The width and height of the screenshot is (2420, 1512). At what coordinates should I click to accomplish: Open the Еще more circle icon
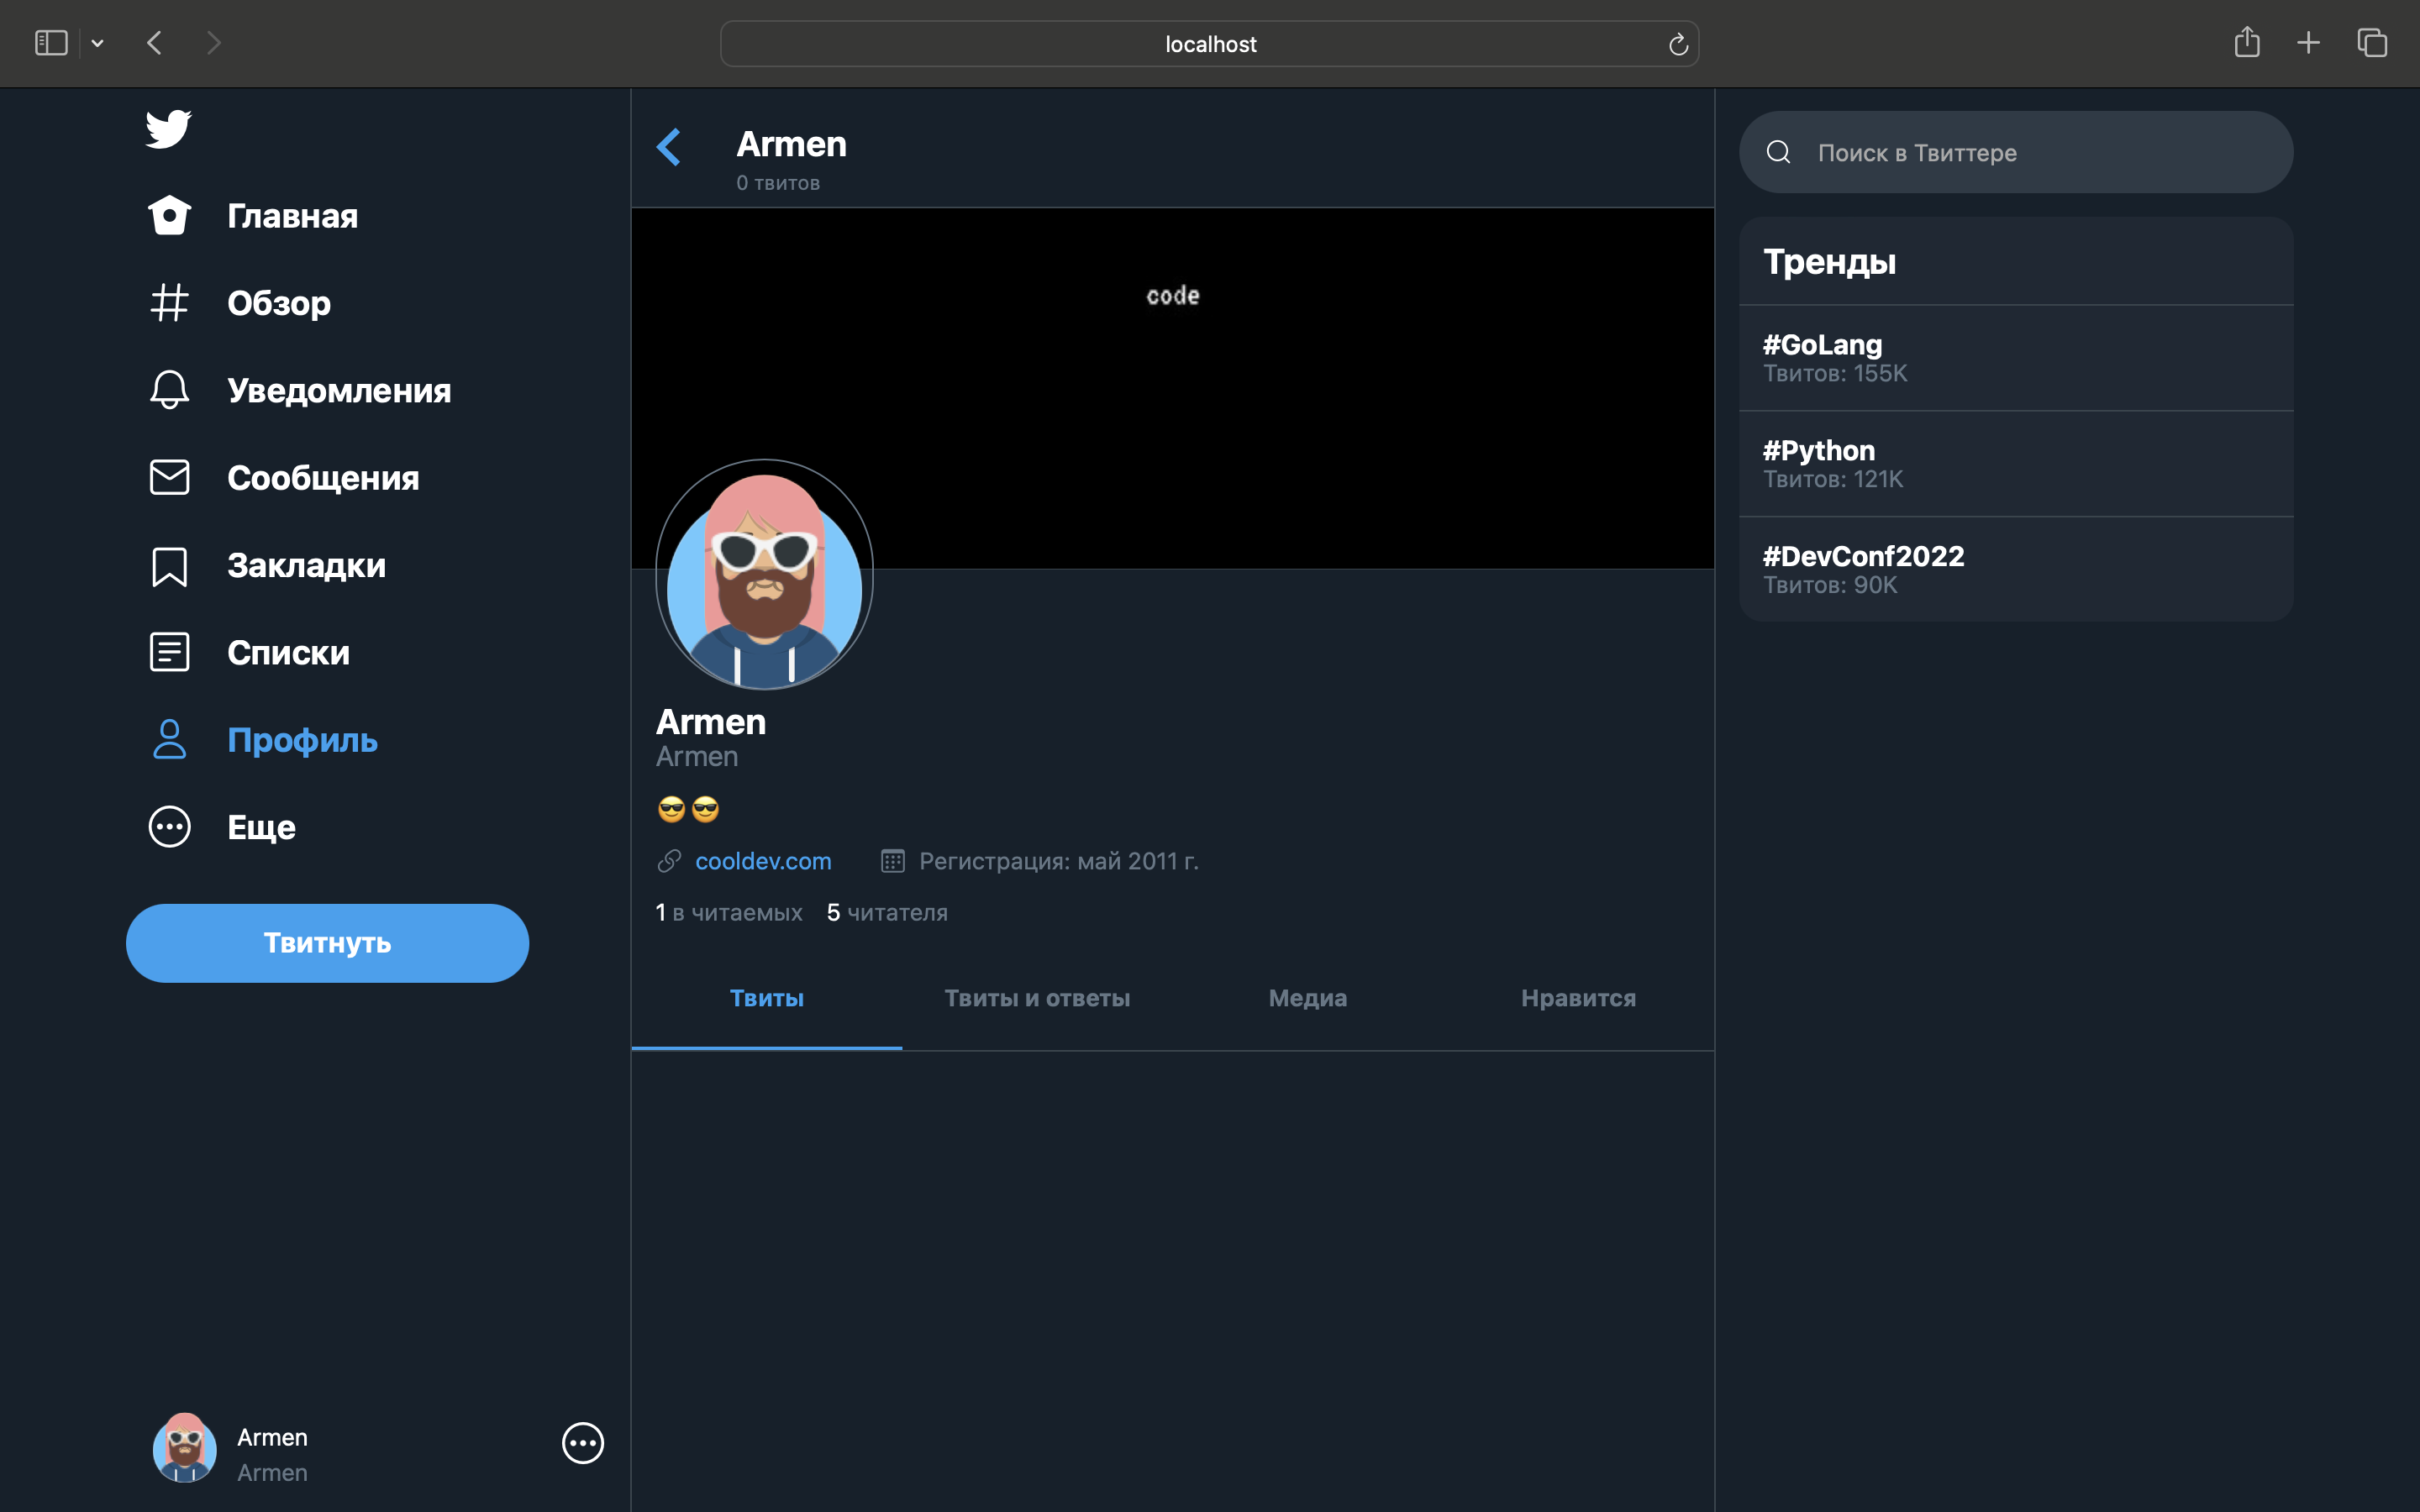tap(169, 827)
